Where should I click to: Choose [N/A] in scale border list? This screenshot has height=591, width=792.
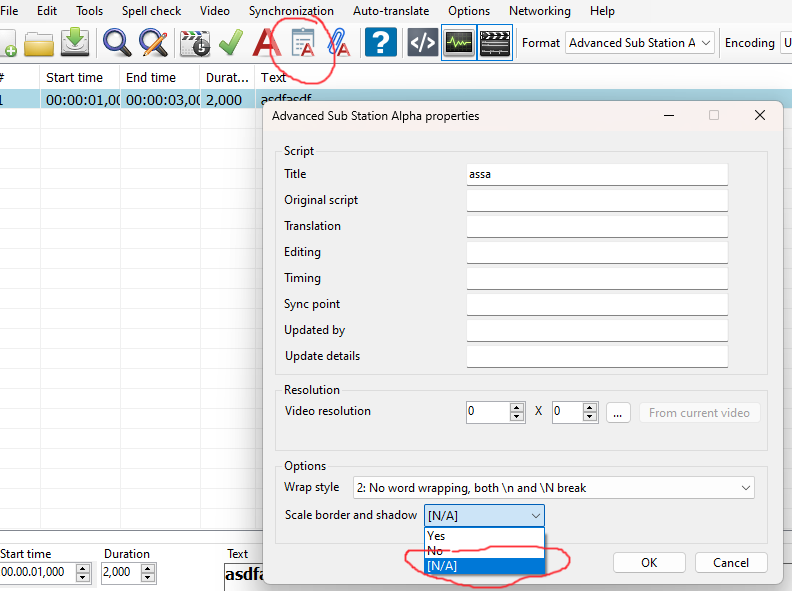pyautogui.click(x=484, y=566)
